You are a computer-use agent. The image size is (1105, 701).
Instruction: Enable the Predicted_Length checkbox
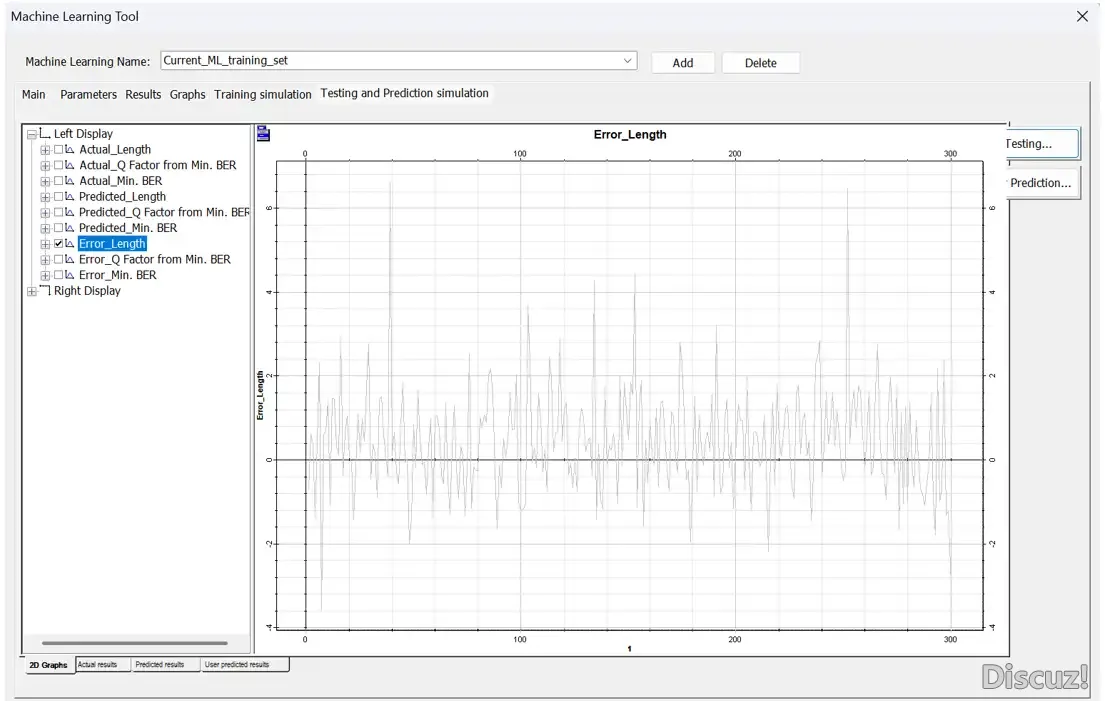58,197
